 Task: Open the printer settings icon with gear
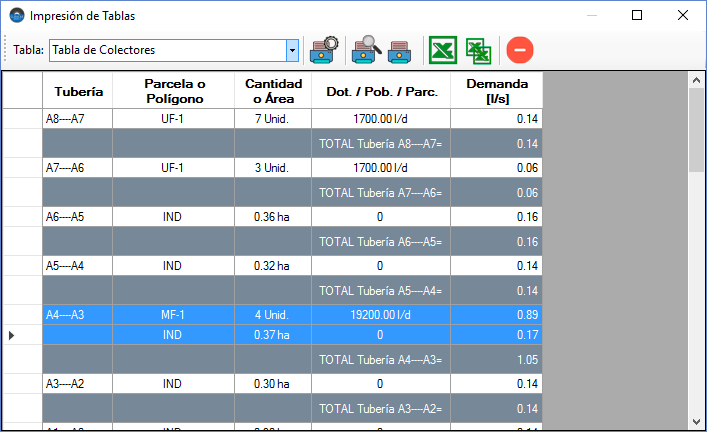point(324,50)
